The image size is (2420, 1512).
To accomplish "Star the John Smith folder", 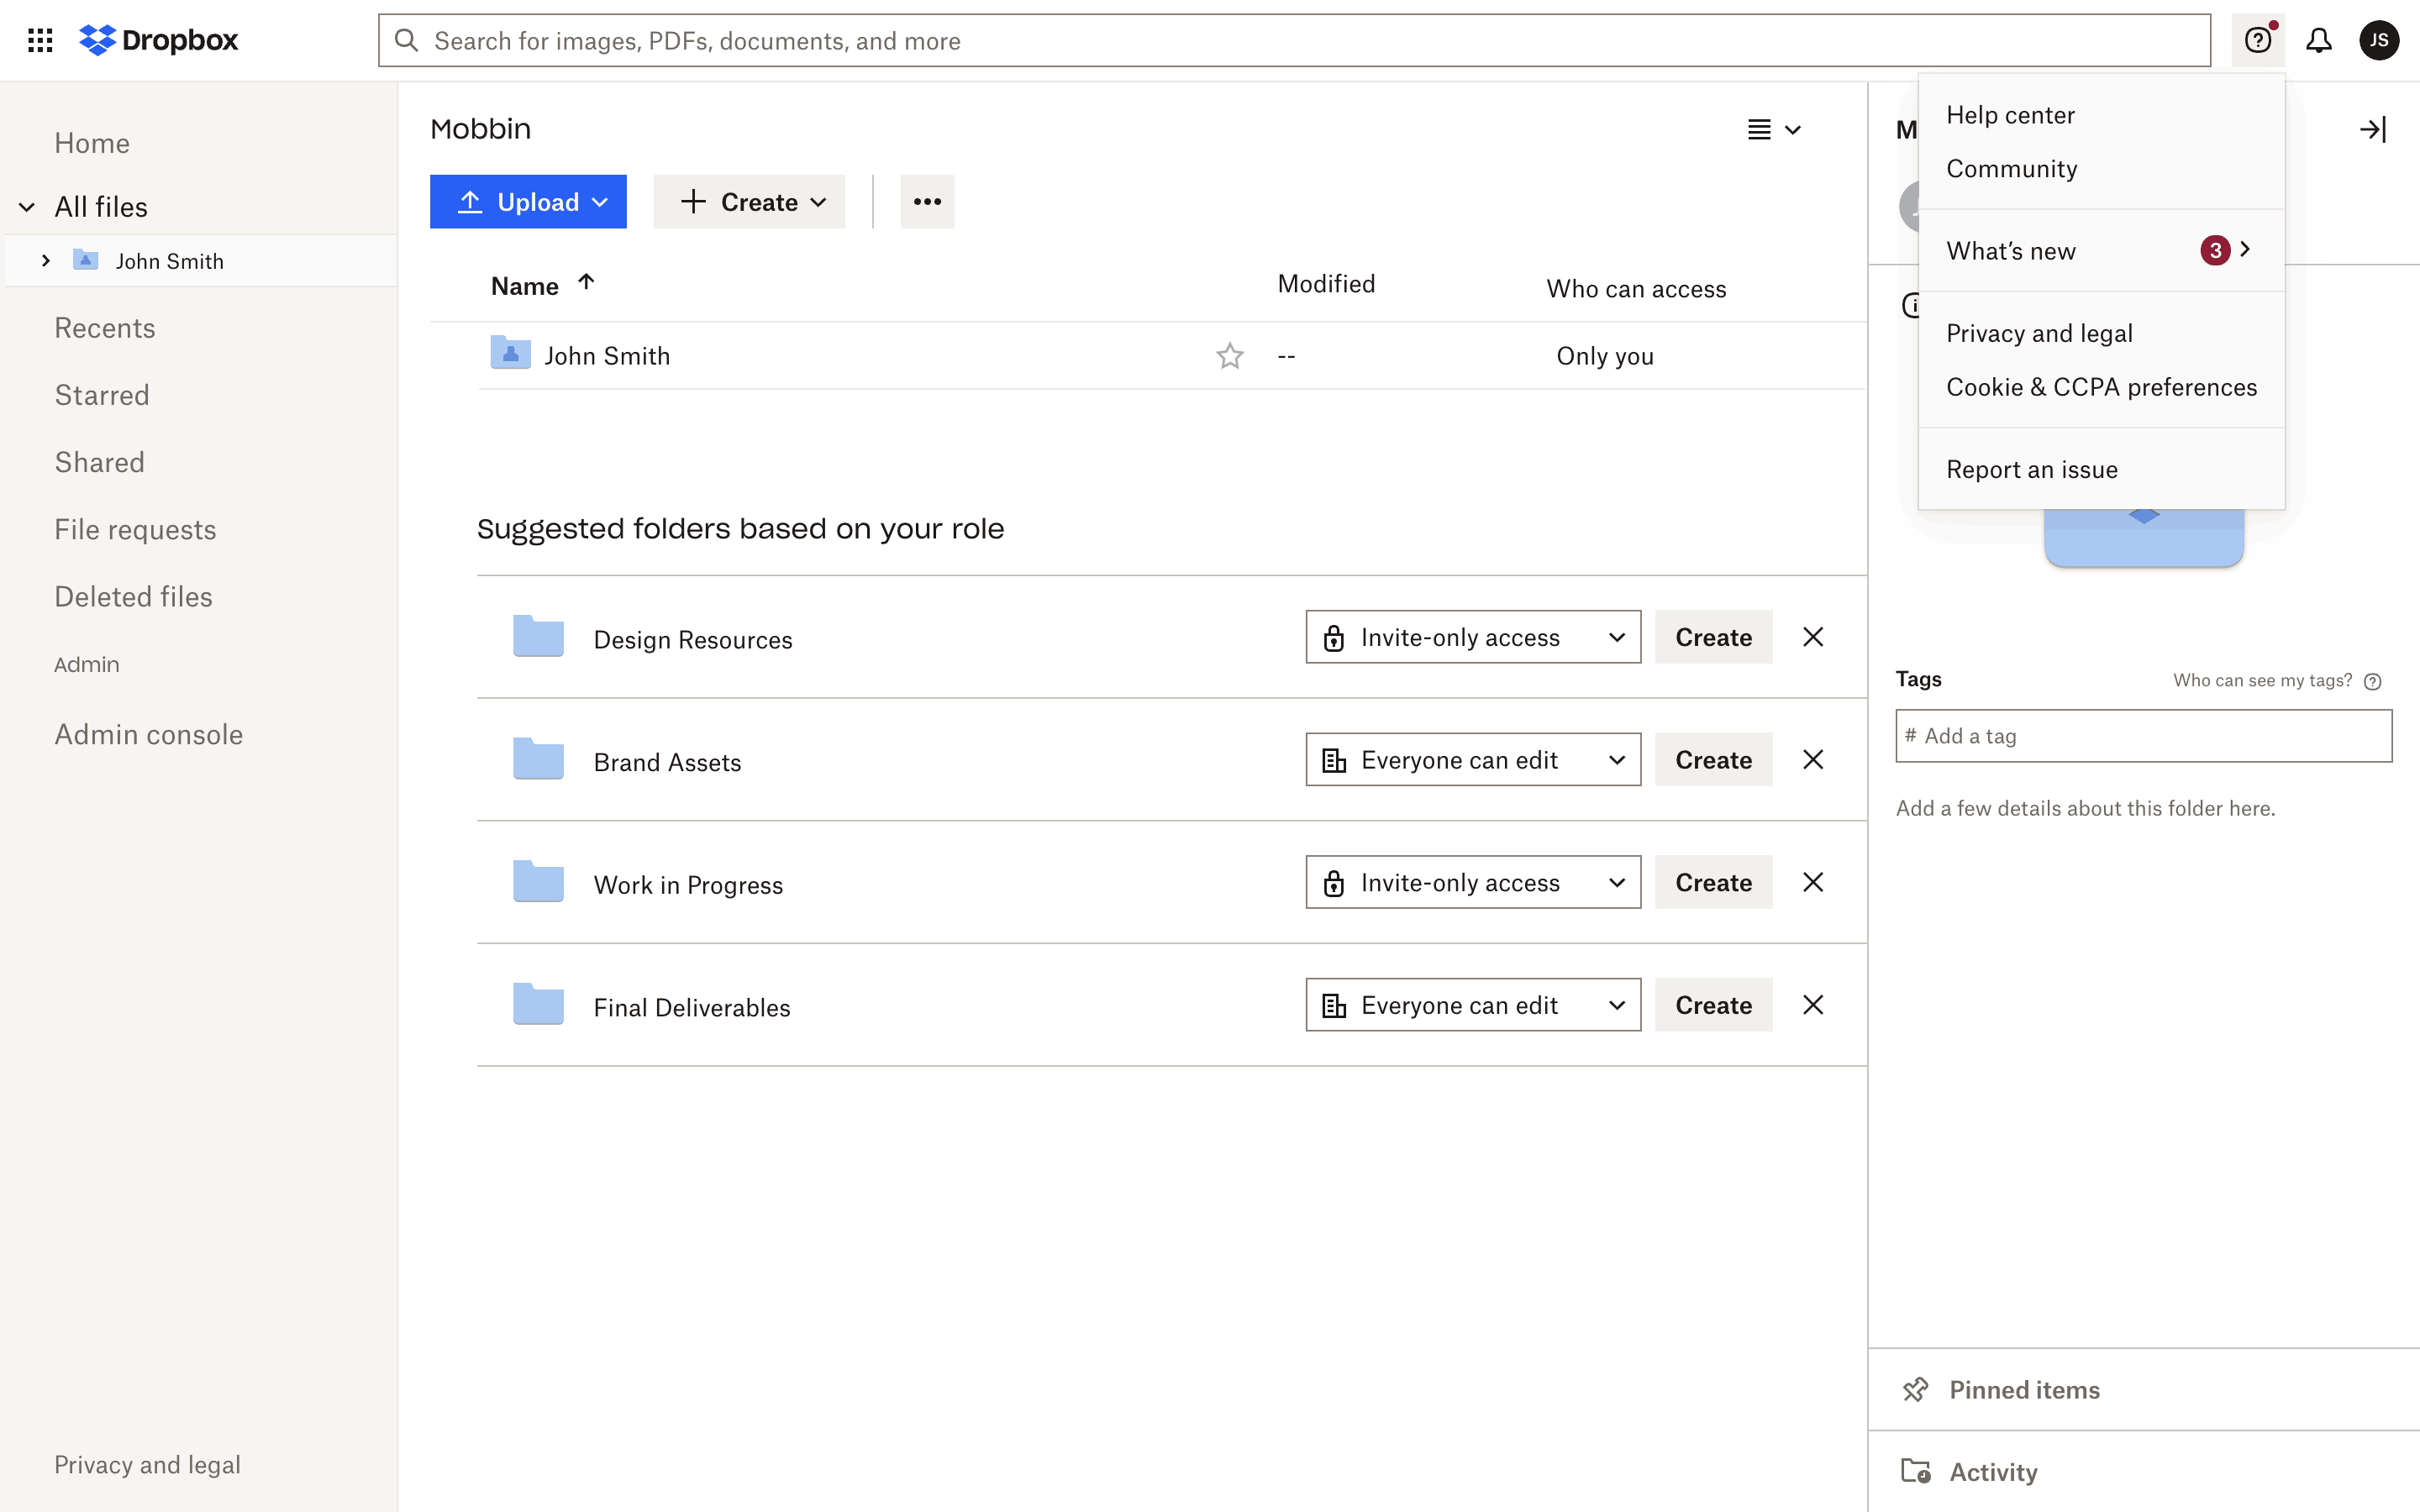I will point(1229,356).
